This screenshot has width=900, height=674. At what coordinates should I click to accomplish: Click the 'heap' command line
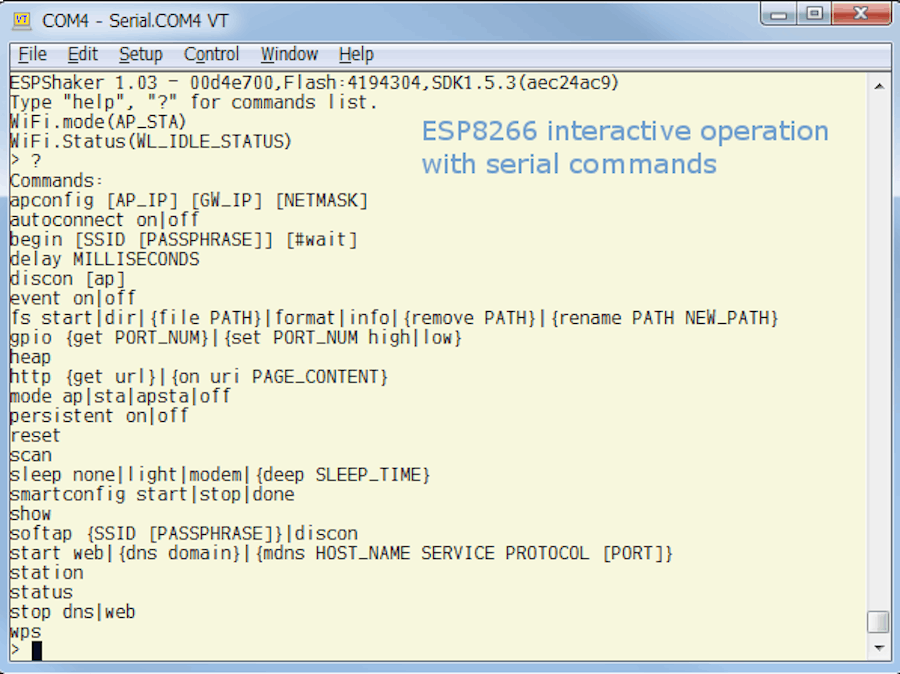30,357
